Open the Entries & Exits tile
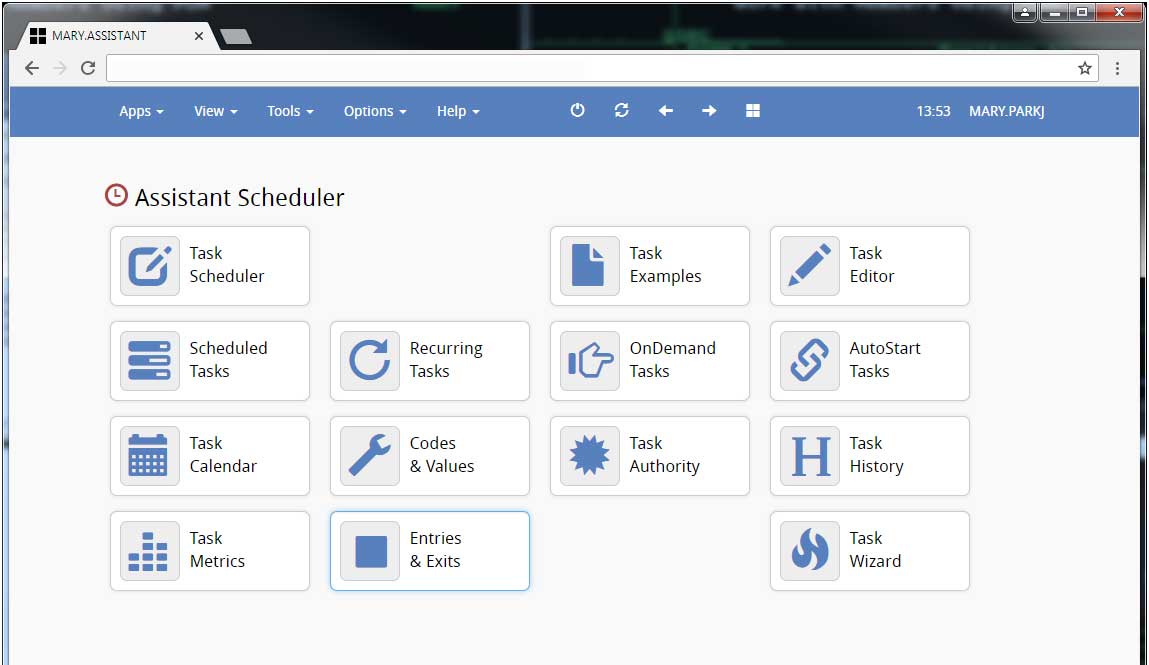 coord(430,551)
